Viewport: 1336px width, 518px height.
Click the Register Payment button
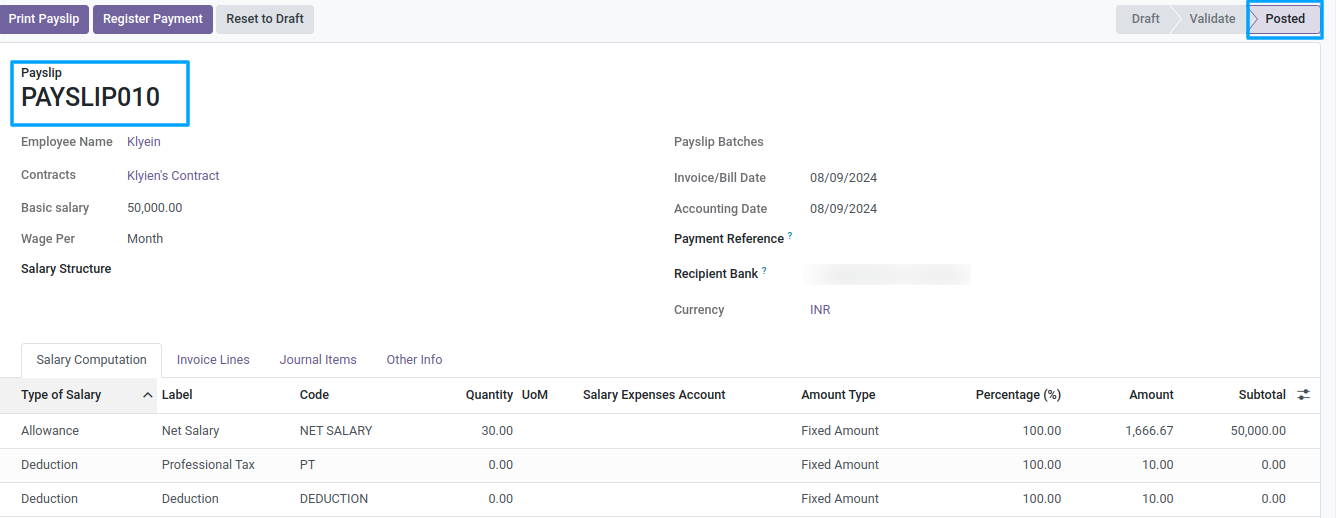[153, 19]
